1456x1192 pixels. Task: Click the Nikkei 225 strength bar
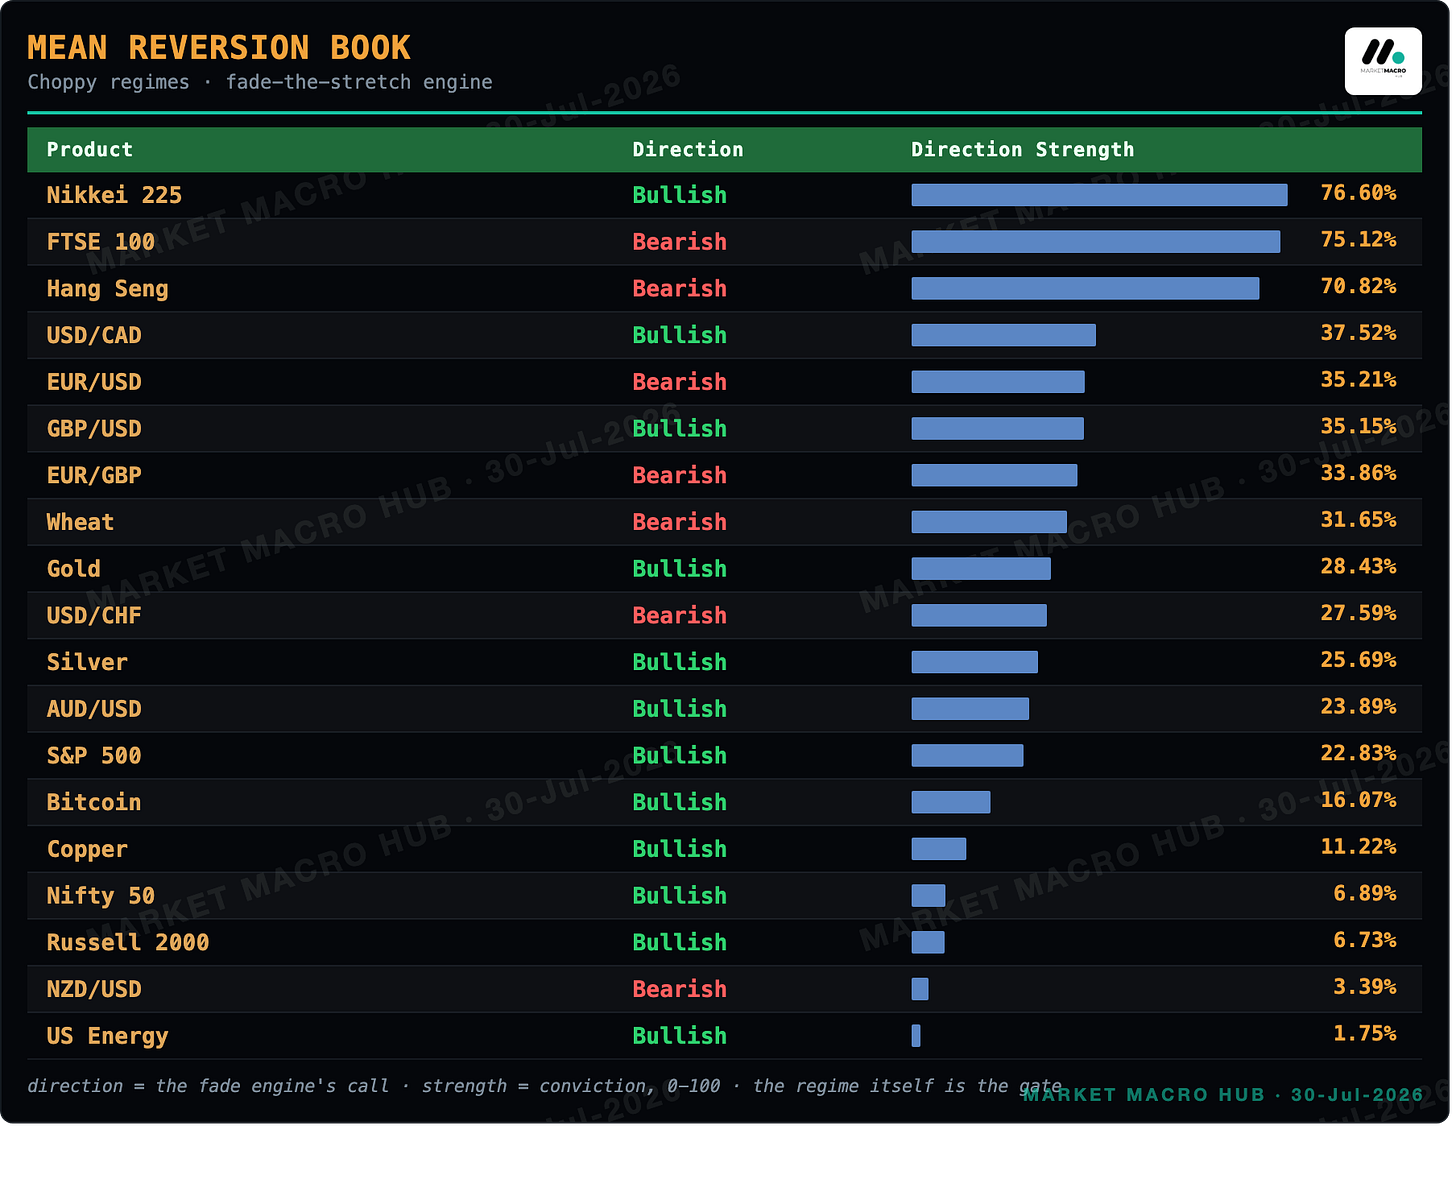click(x=1099, y=195)
